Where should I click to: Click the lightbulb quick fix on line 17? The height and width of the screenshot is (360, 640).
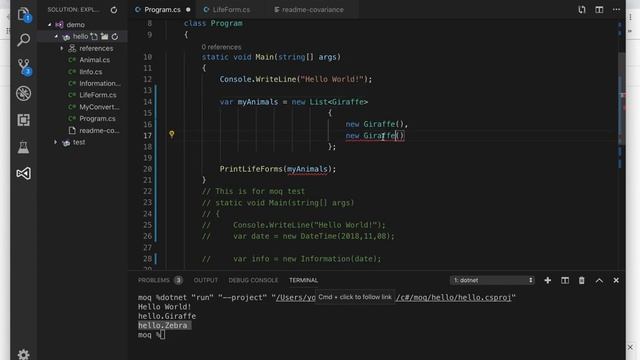pyautogui.click(x=171, y=134)
